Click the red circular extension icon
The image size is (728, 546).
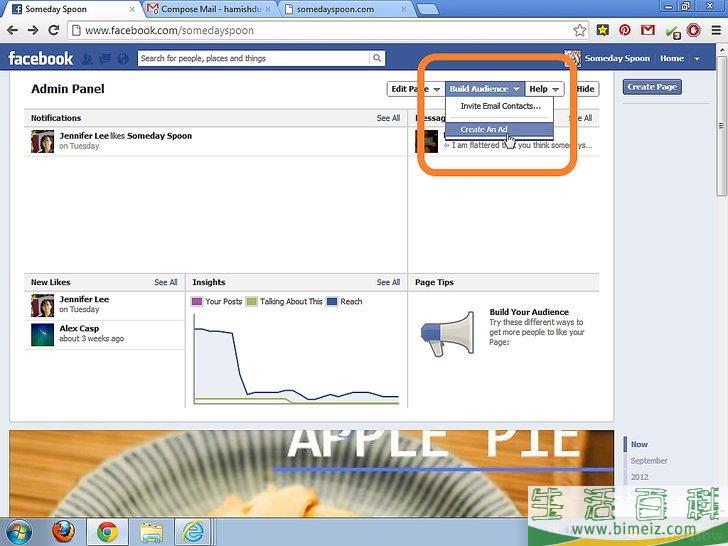pos(693,30)
